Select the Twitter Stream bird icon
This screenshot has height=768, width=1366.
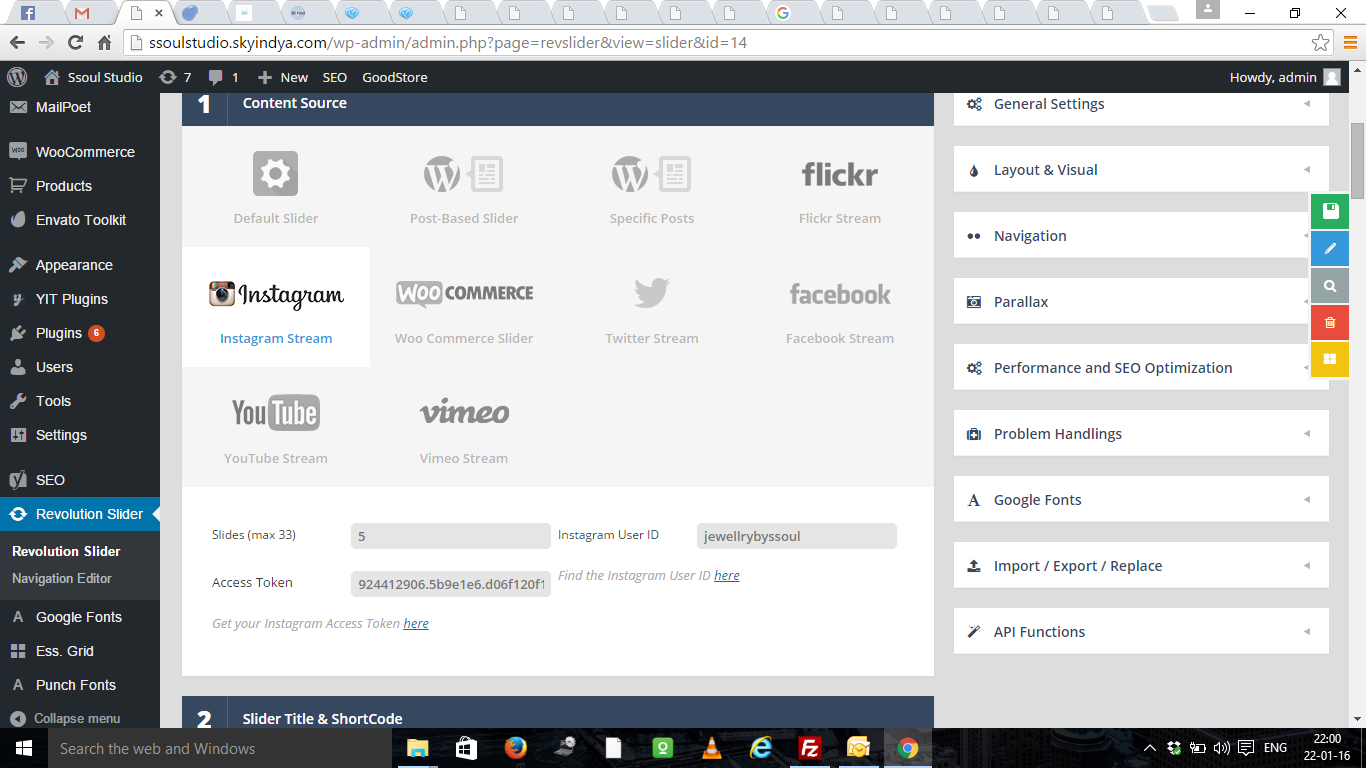click(x=652, y=294)
